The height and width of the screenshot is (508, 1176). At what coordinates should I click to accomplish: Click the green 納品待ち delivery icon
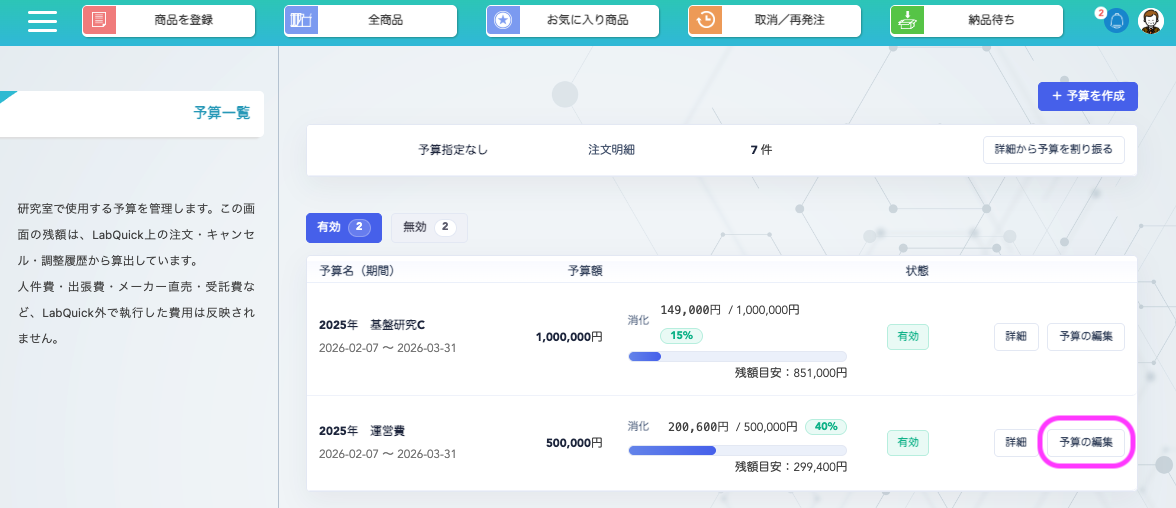click(908, 21)
